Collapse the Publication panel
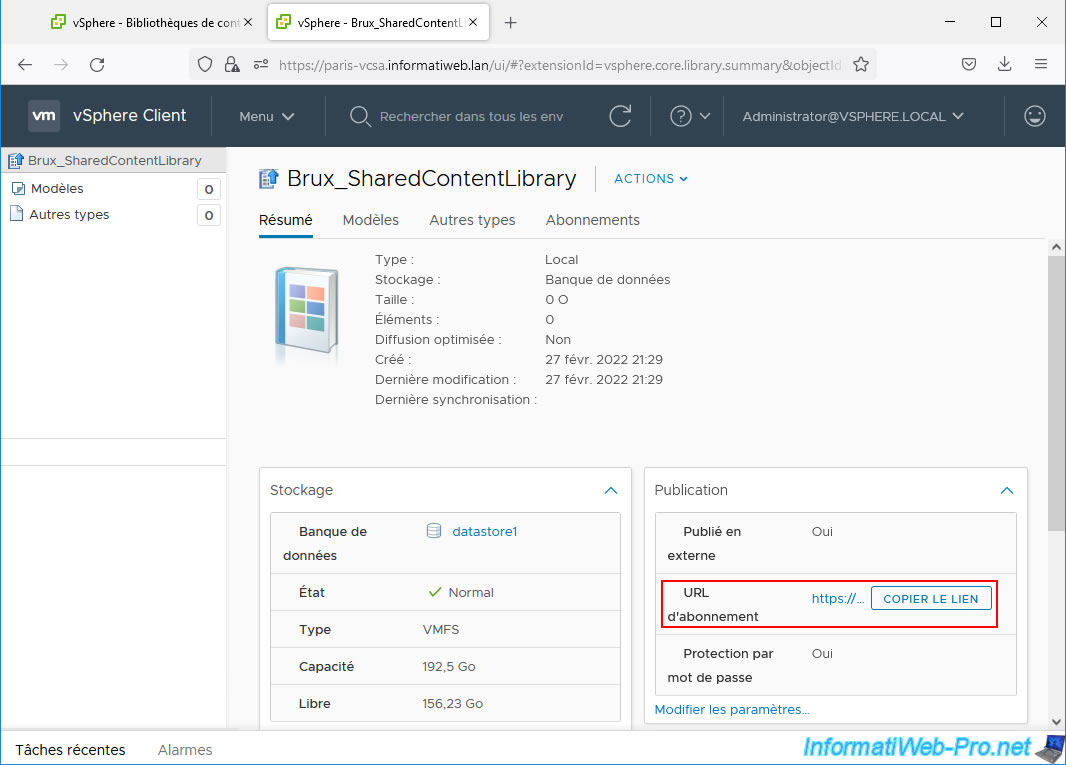1066x765 pixels. [1007, 490]
